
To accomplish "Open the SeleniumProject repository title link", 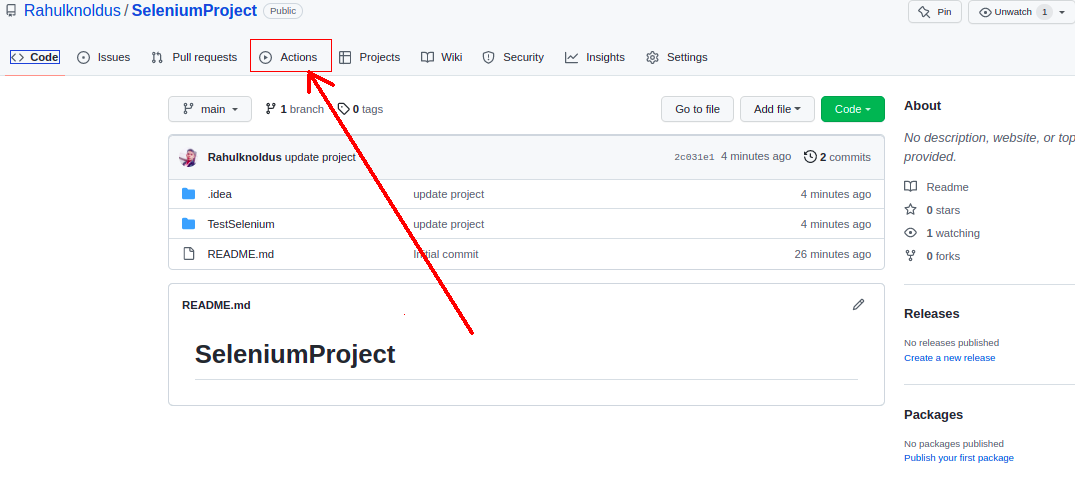I will [194, 11].
